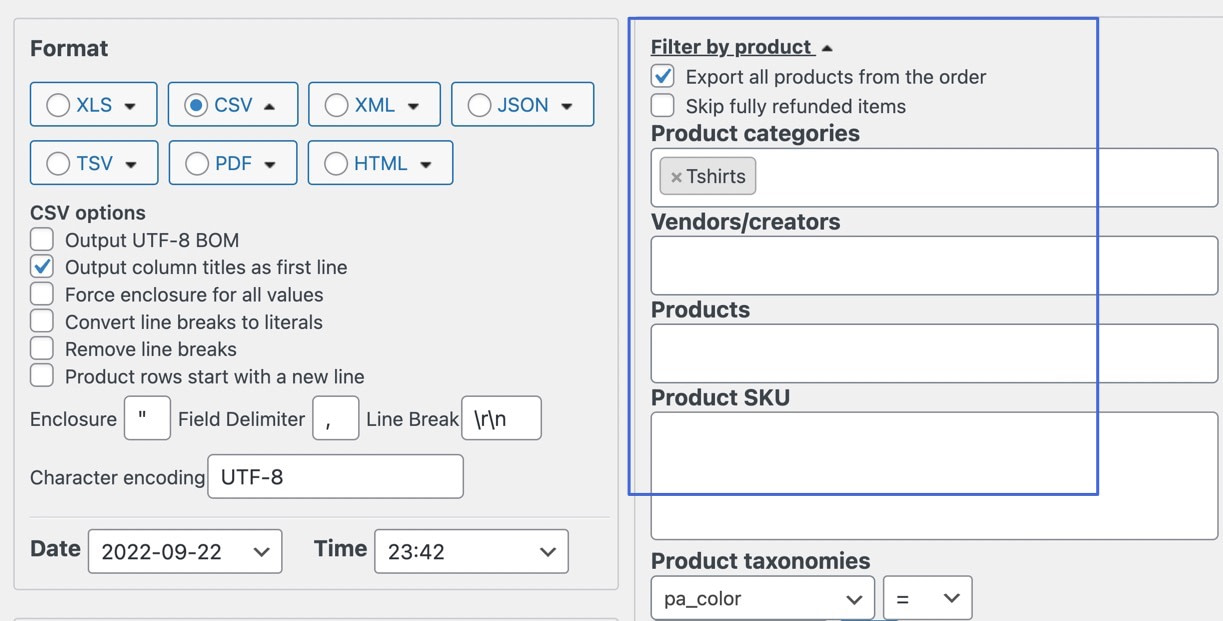
Task: Open the equals operator dropdown
Action: click(x=928, y=599)
